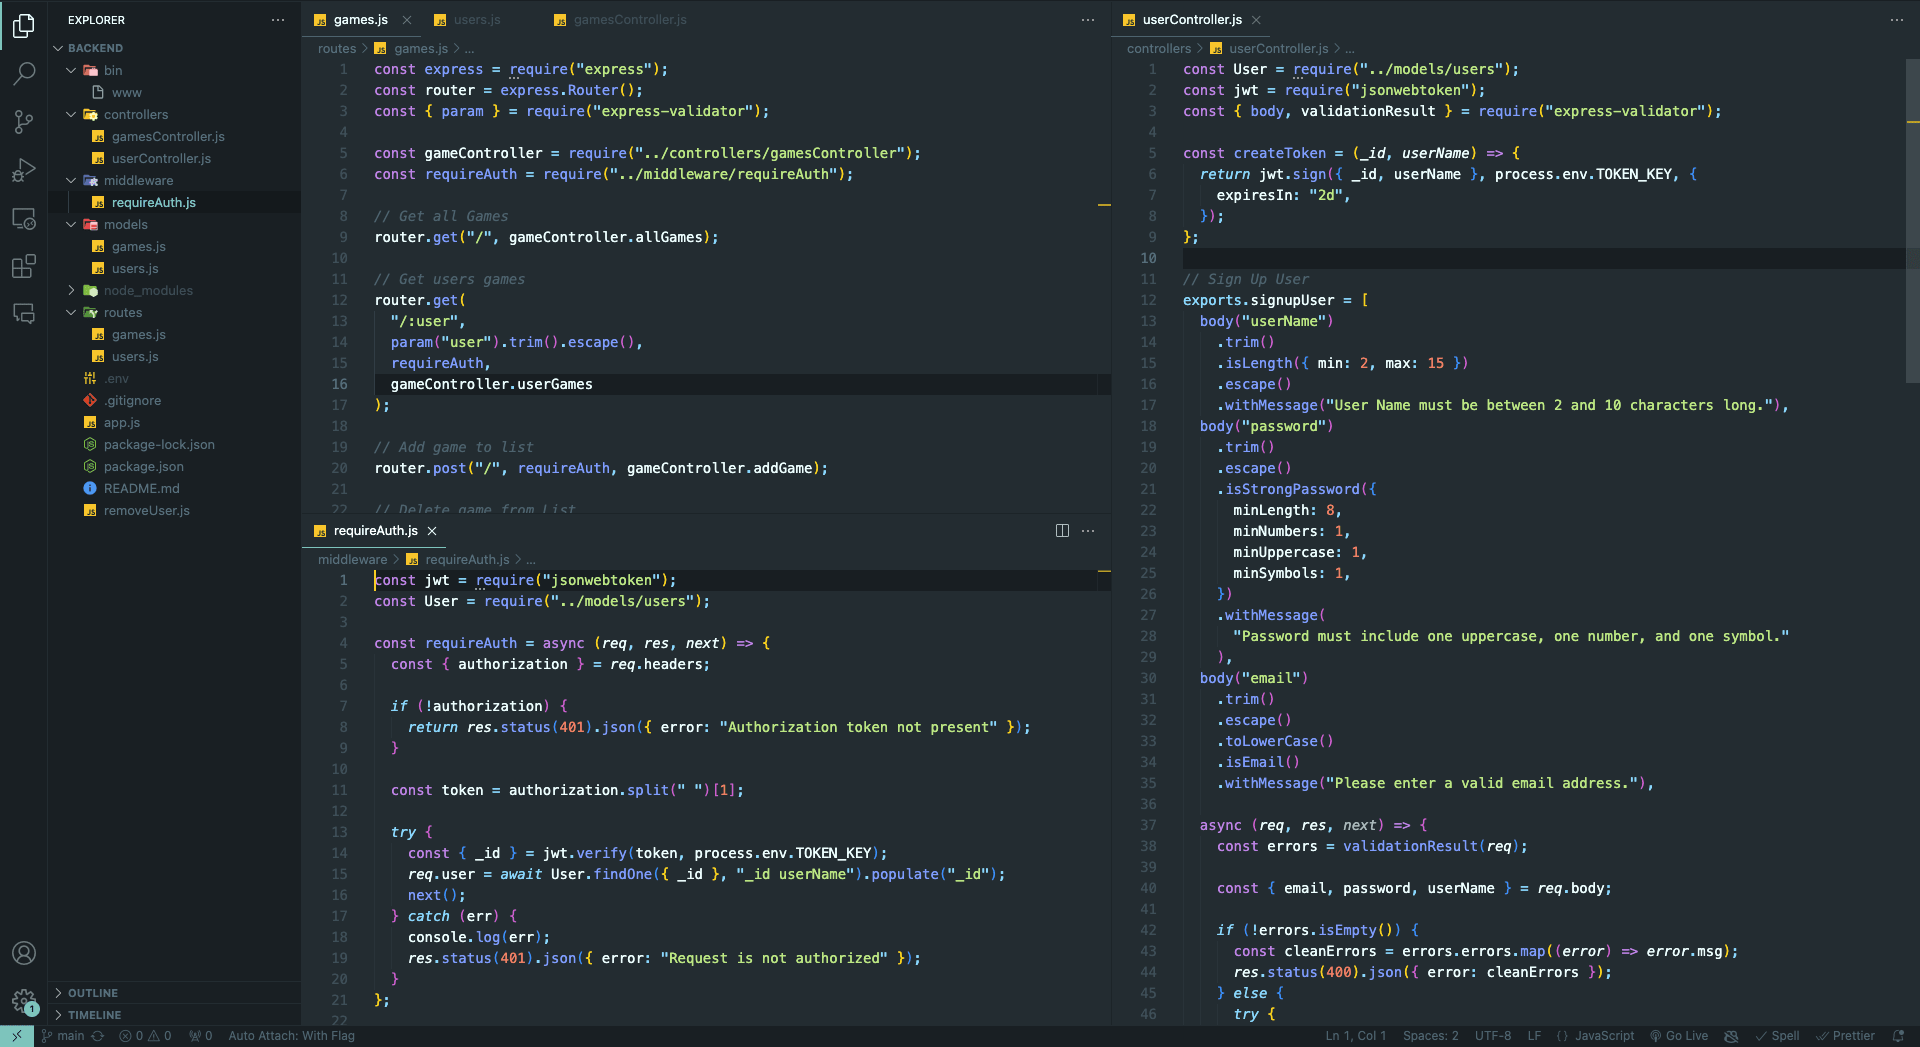Screen dimensions: 1920x1047
Task: Switch to the users.js tab
Action: pos(477,20)
